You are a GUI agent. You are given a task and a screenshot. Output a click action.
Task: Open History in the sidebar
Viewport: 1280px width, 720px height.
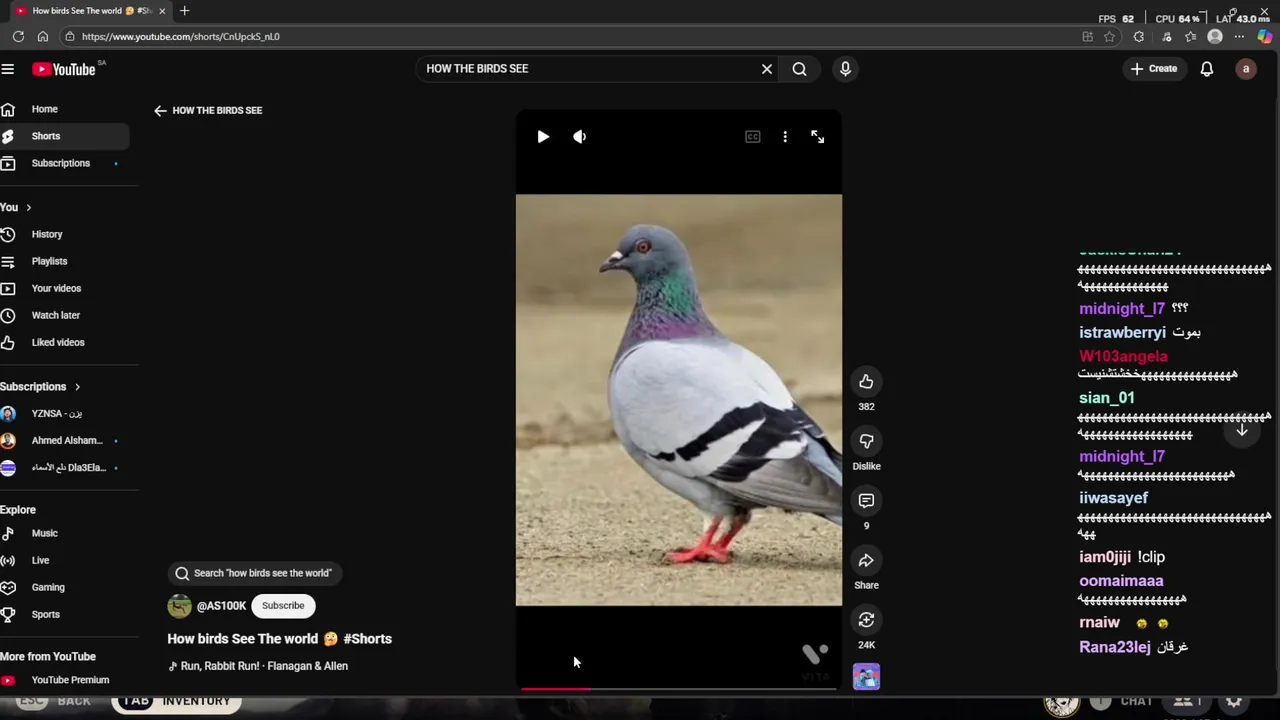click(64, 234)
